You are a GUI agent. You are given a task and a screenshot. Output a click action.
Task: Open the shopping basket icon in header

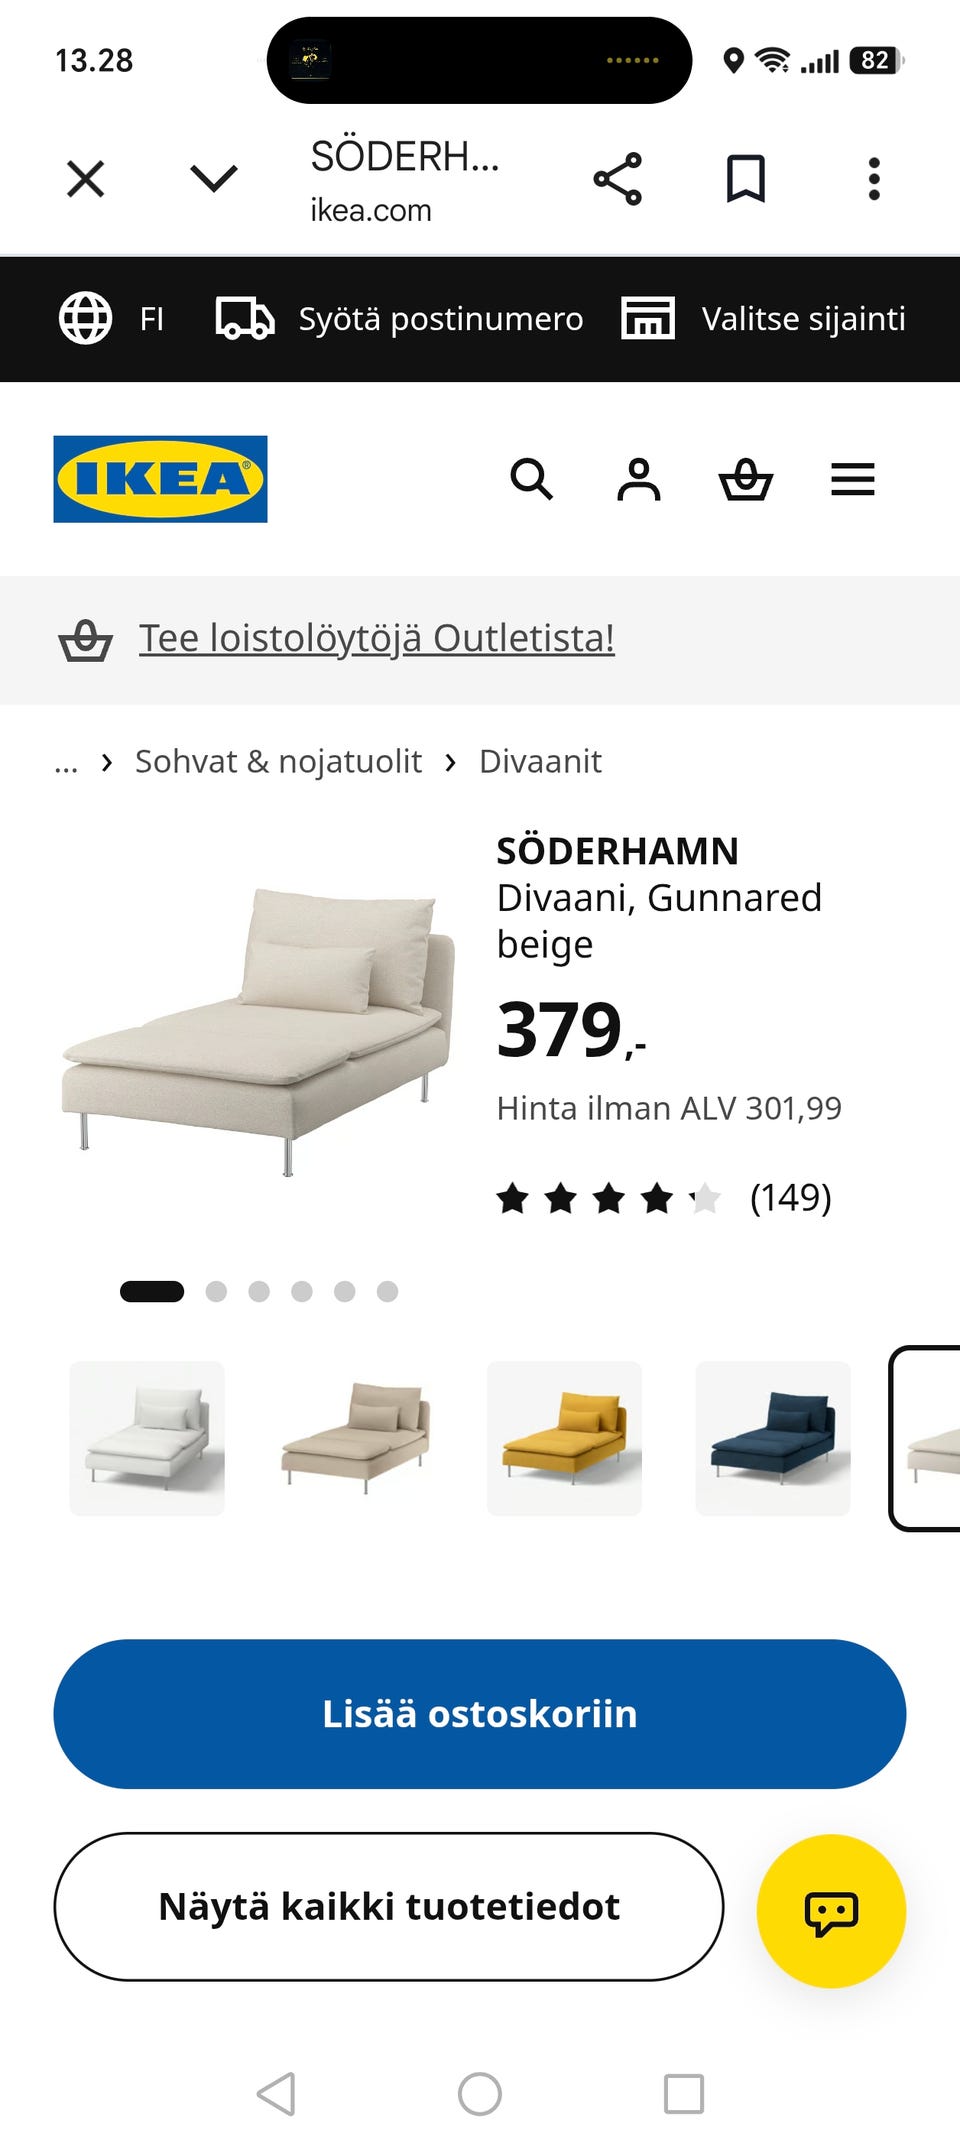click(x=746, y=479)
